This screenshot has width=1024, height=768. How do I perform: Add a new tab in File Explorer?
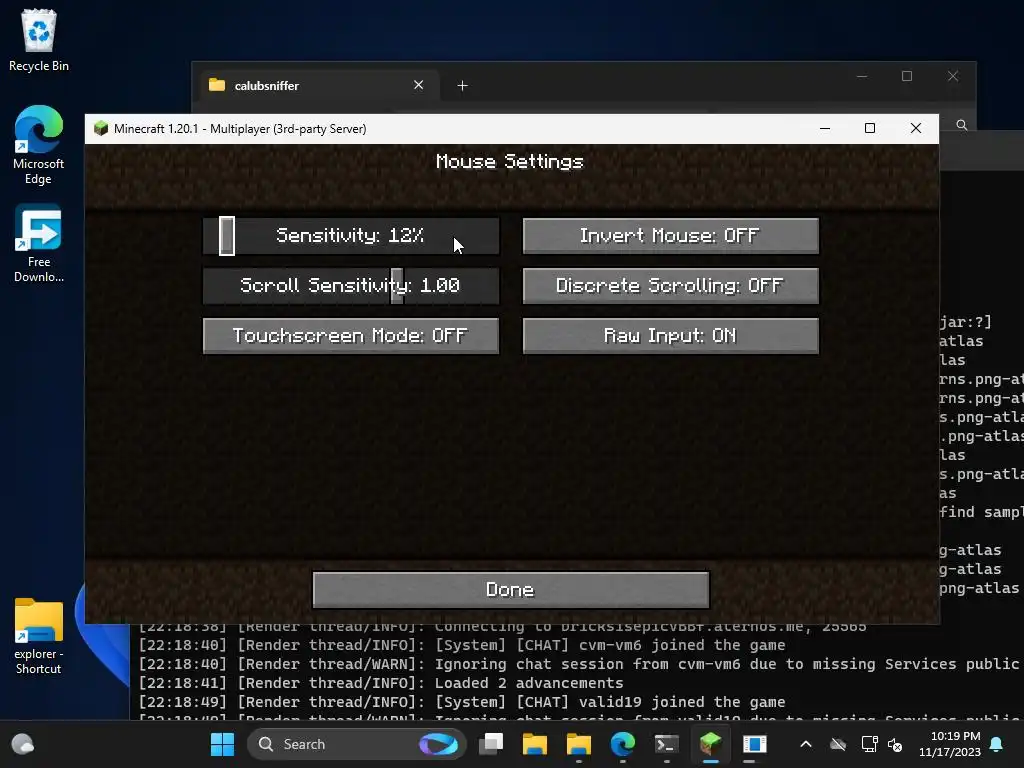(462, 86)
